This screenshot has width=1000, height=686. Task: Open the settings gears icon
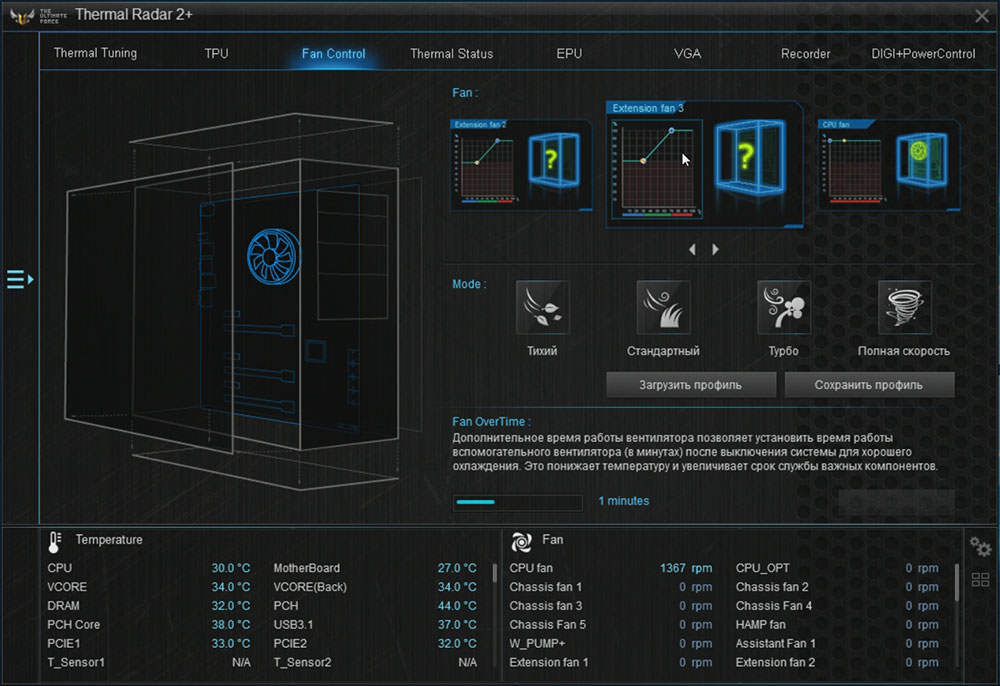[x=980, y=546]
